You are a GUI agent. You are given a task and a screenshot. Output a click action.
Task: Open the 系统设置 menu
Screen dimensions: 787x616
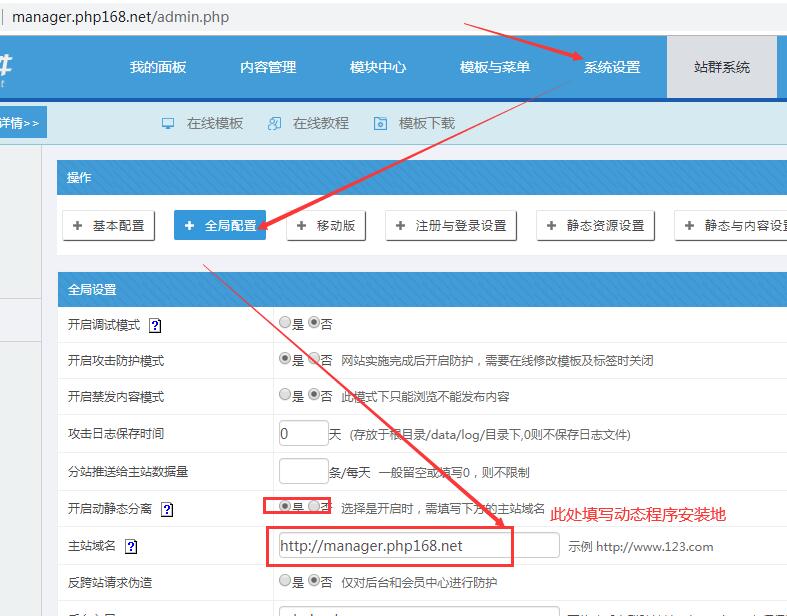[x=612, y=67]
